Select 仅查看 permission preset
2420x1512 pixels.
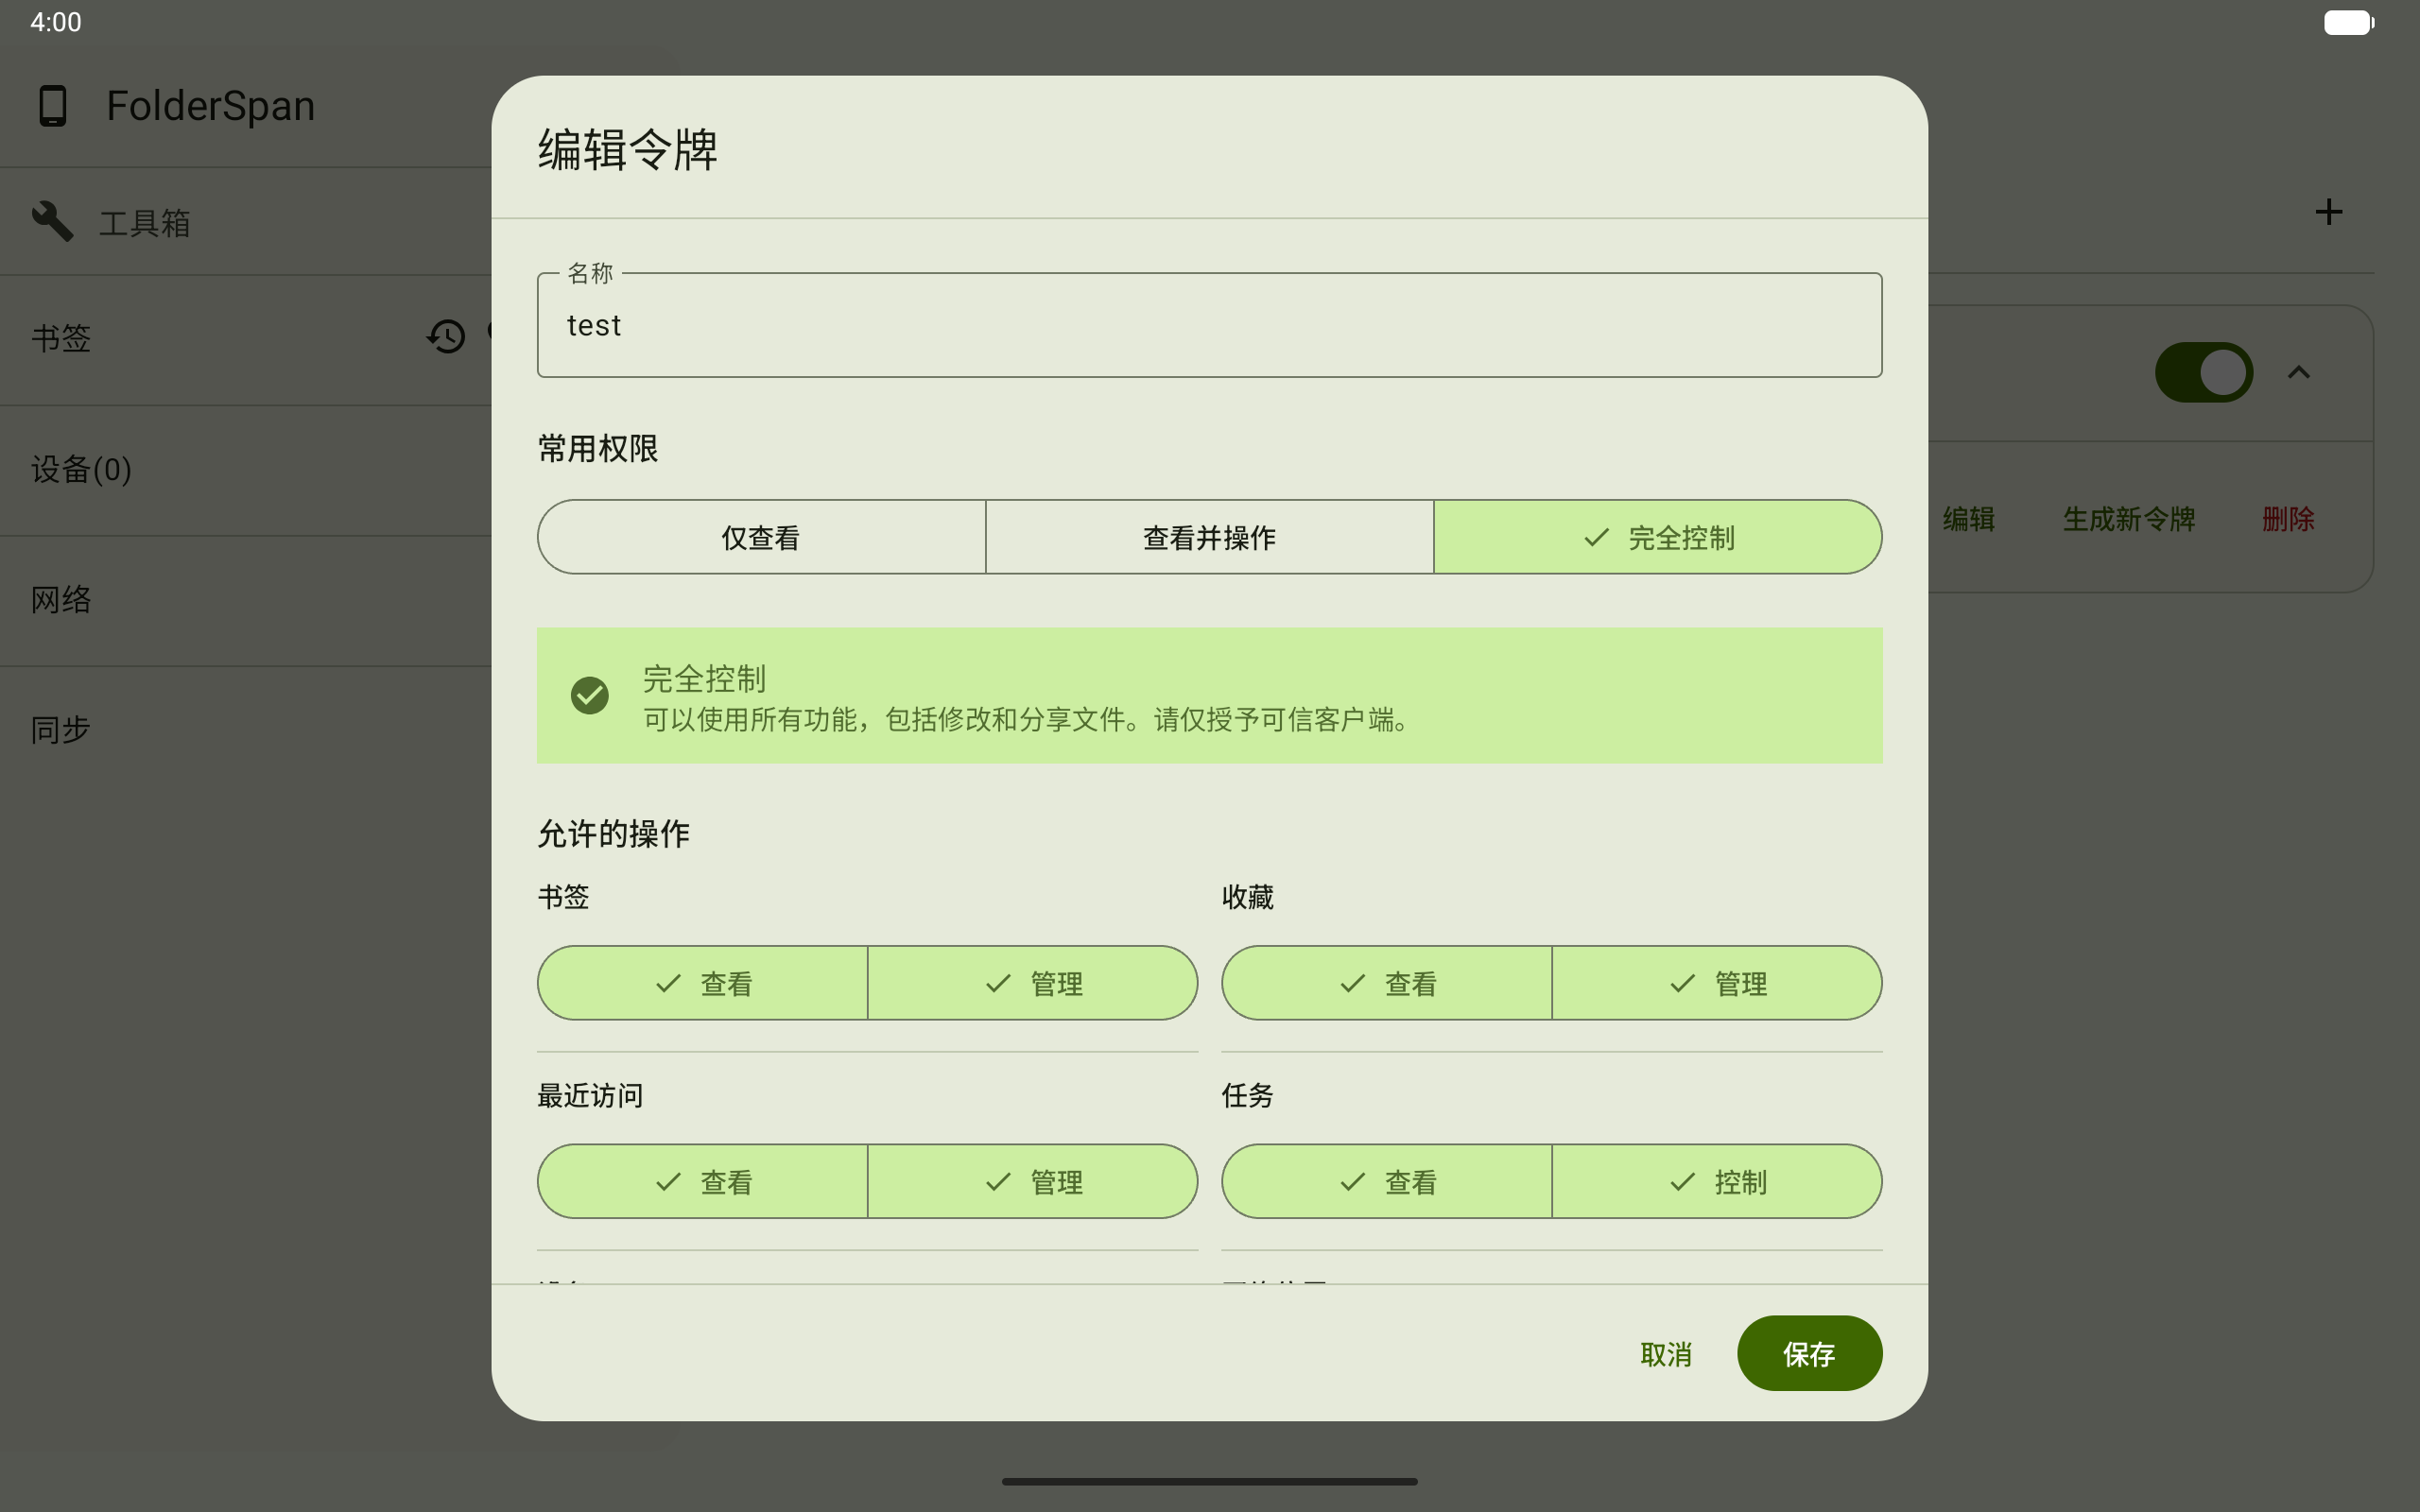pos(761,537)
